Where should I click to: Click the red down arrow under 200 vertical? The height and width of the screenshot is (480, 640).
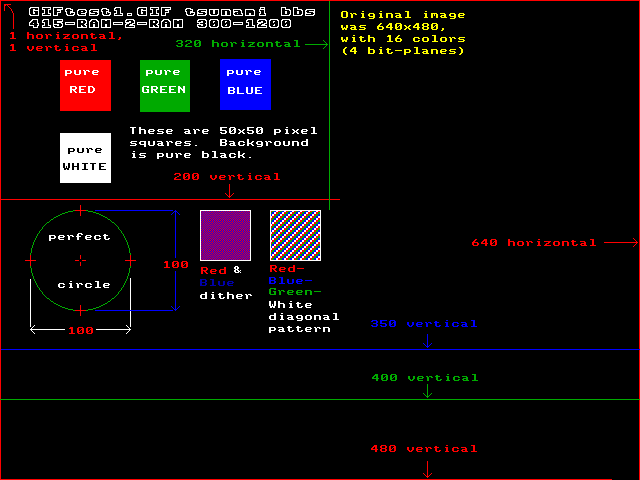[229, 191]
